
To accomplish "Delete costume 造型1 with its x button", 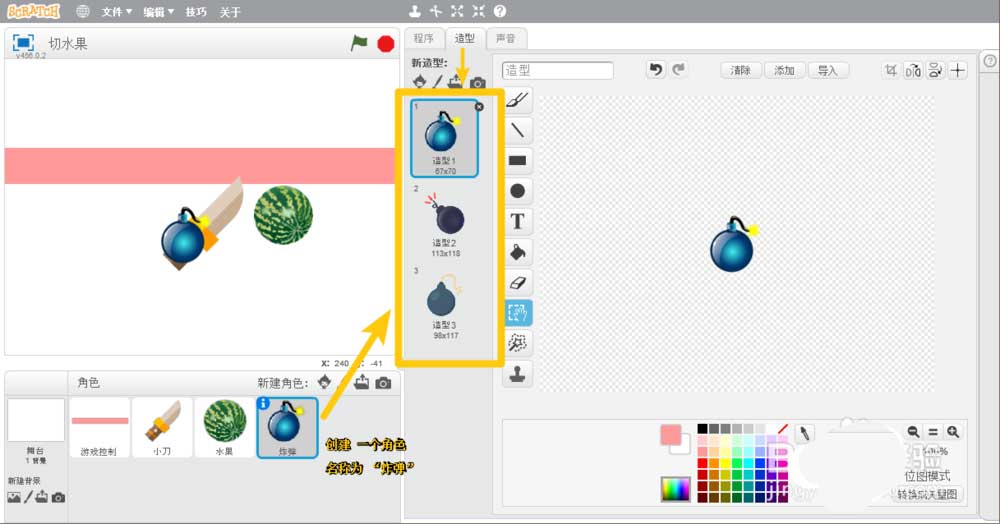I will [479, 106].
